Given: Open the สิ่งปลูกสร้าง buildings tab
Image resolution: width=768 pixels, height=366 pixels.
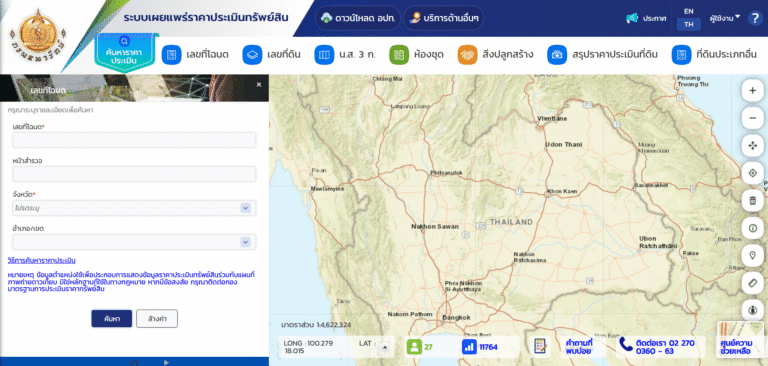Looking at the screenshot, I should (495, 54).
